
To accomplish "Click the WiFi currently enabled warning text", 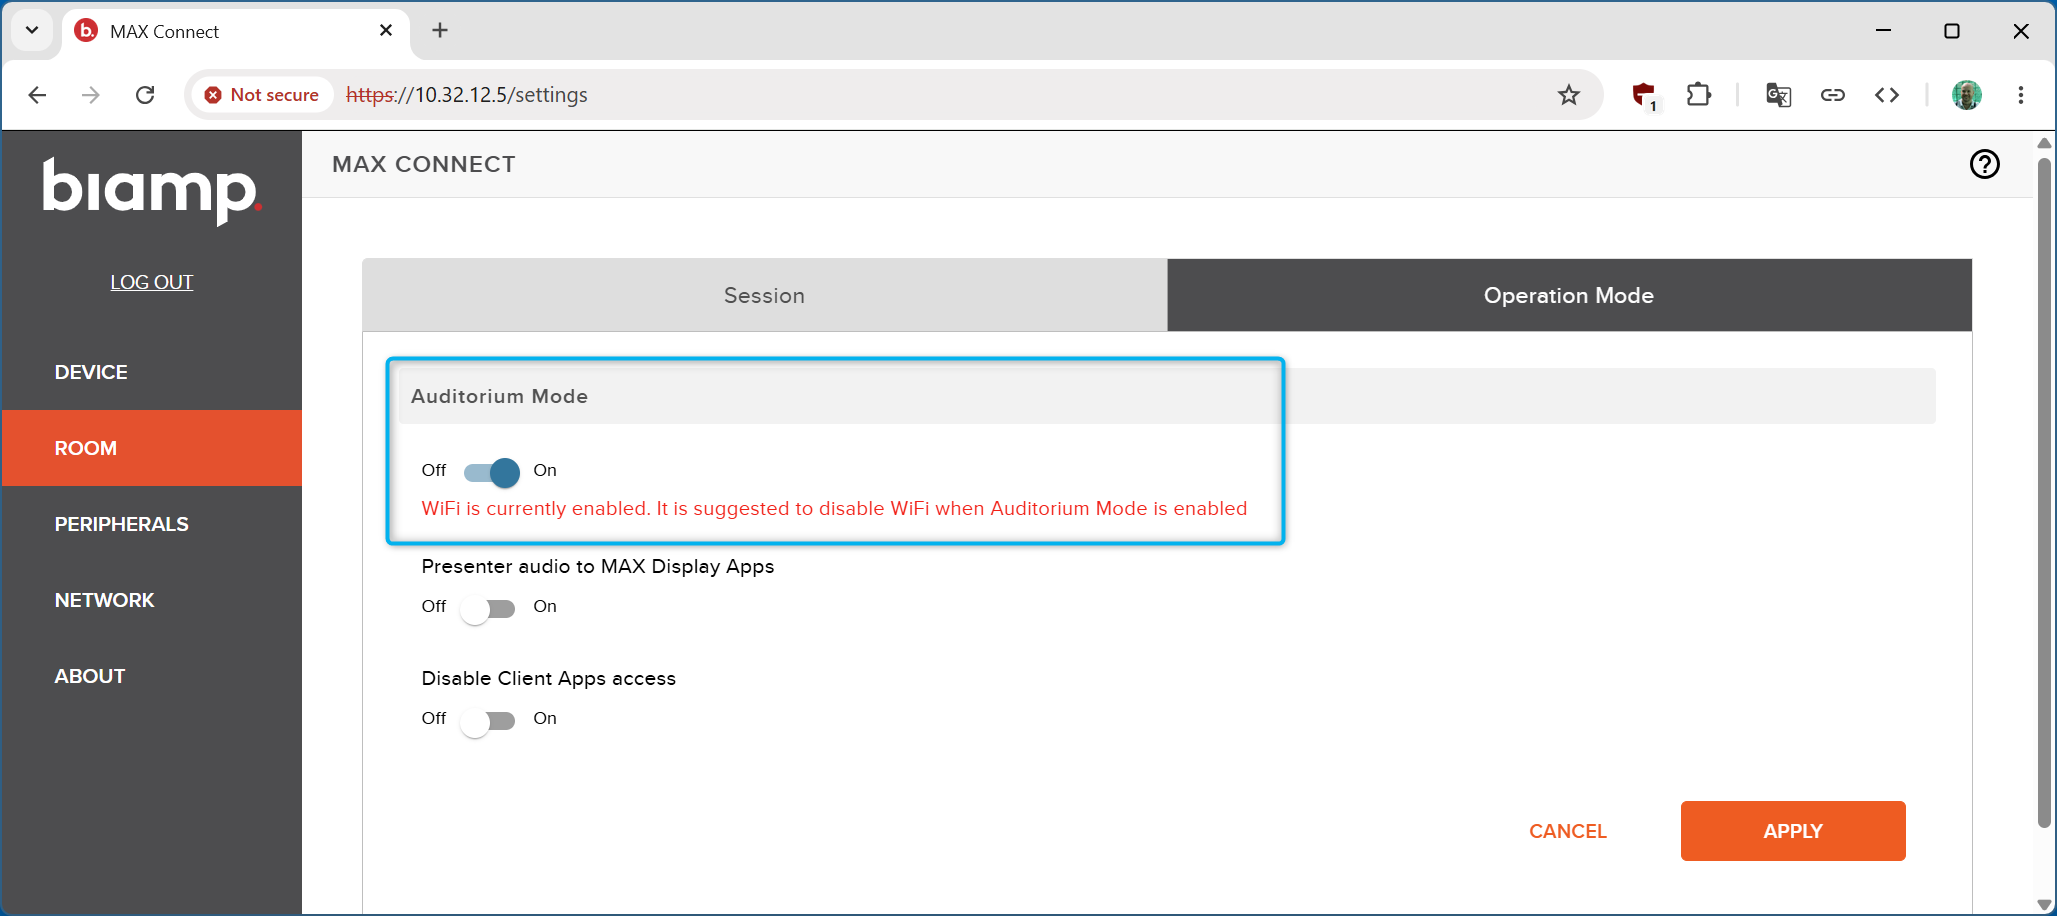I will click(834, 508).
